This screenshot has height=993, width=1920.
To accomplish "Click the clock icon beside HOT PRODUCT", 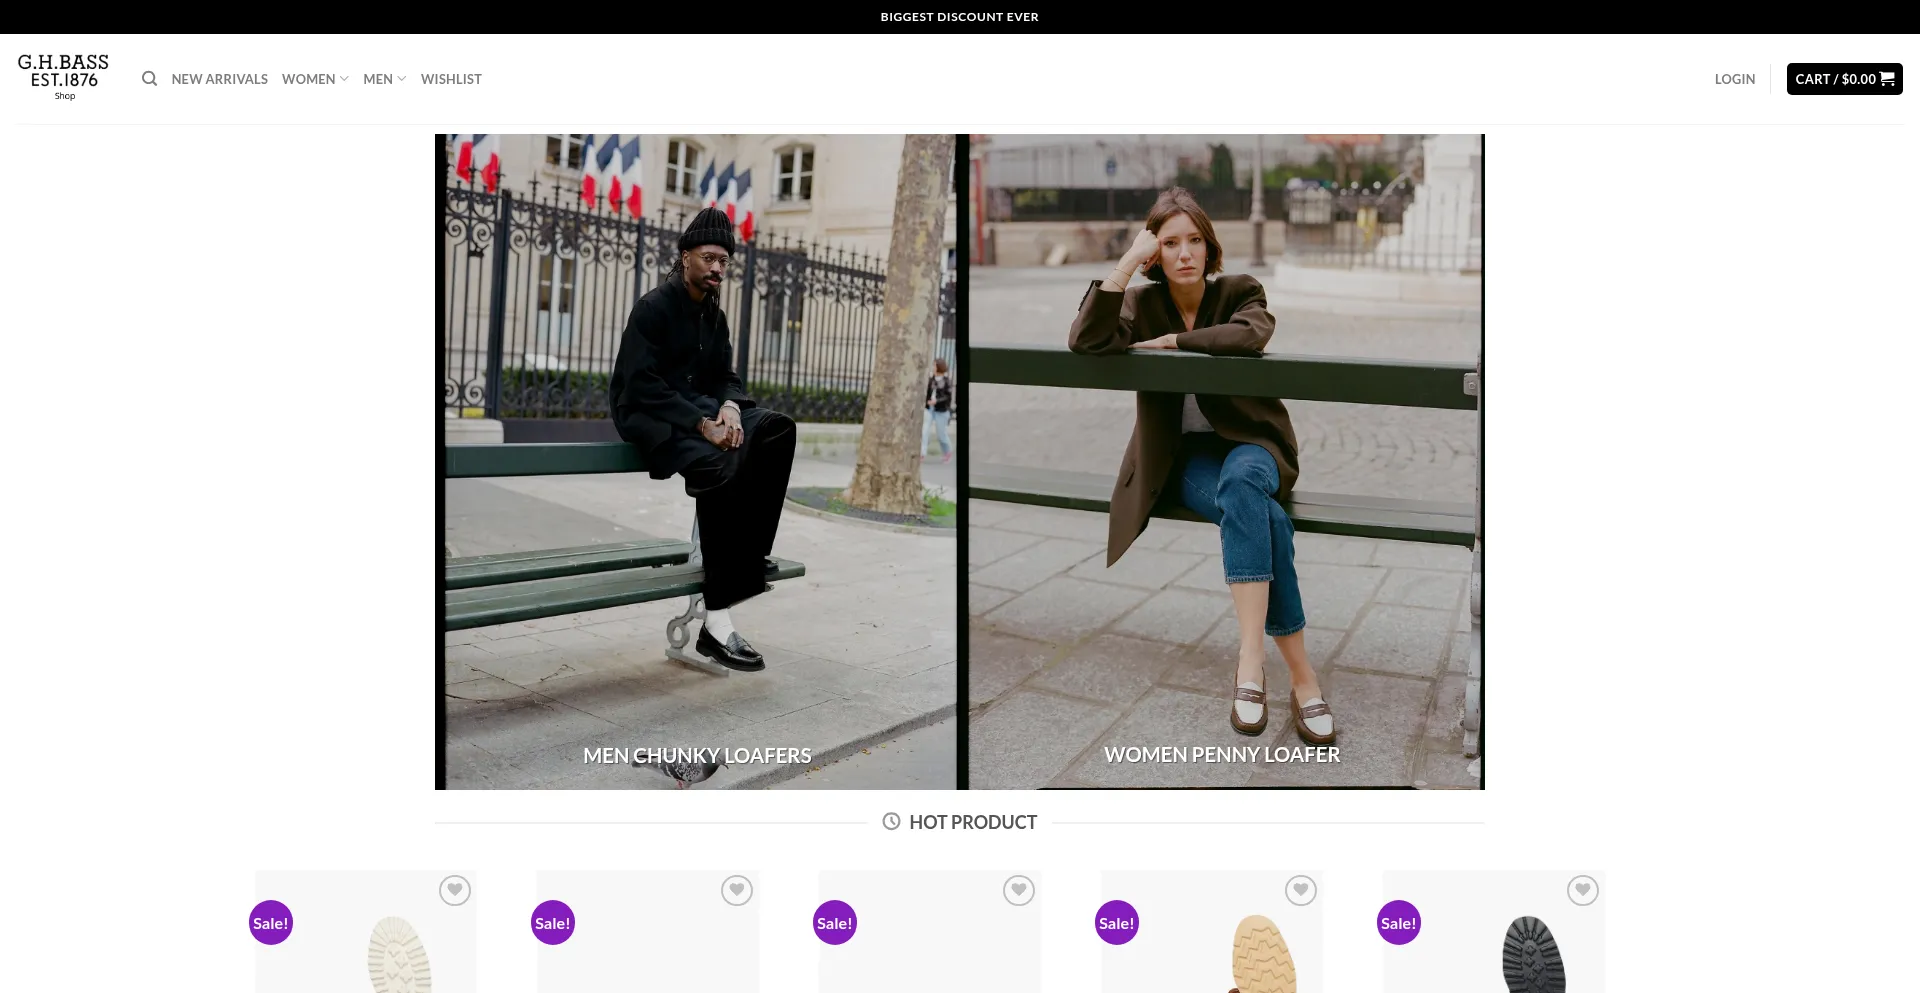I will pos(890,822).
